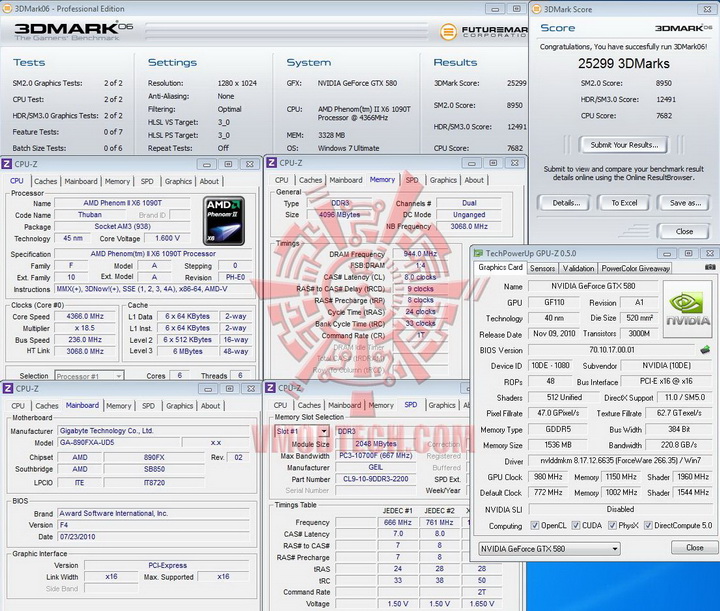The height and width of the screenshot is (611, 720).
Task: Expand the Slot #1 memory slot dropdown
Action: pos(302,431)
